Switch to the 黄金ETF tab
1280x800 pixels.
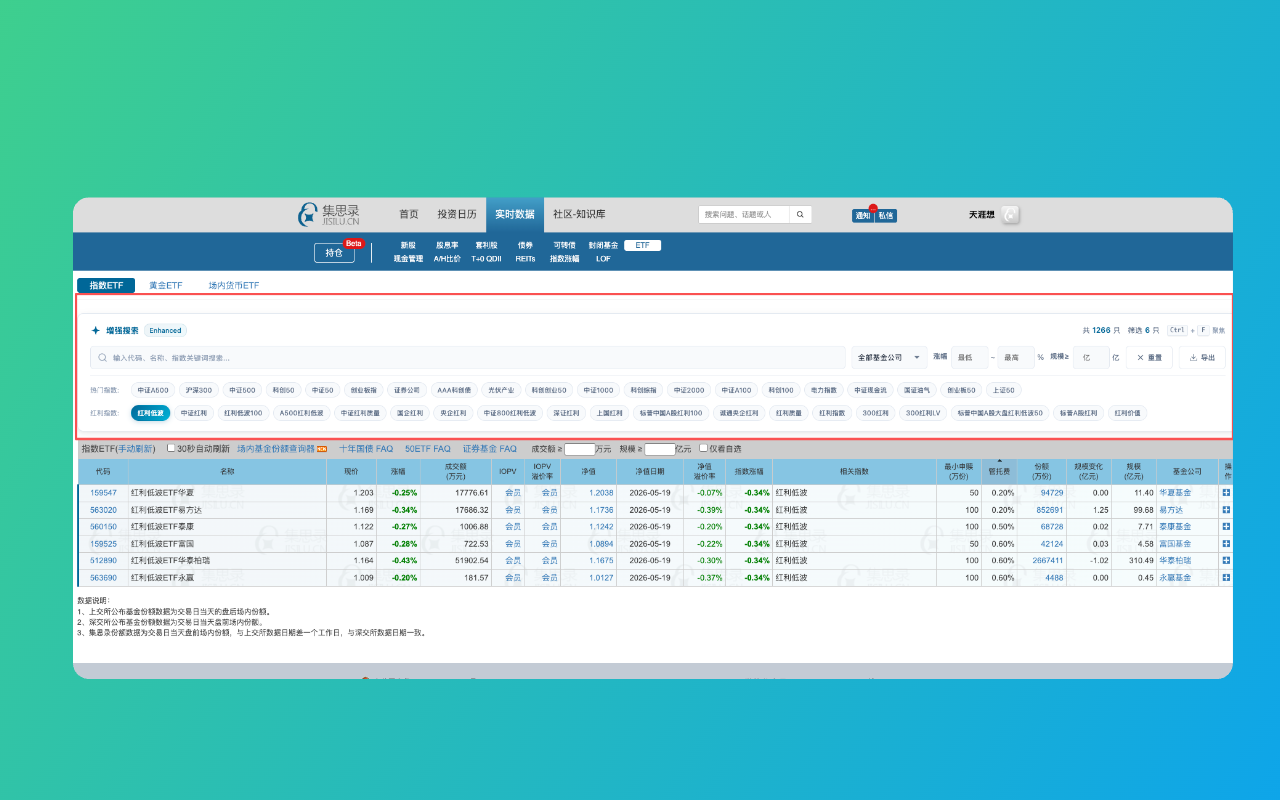(x=165, y=285)
